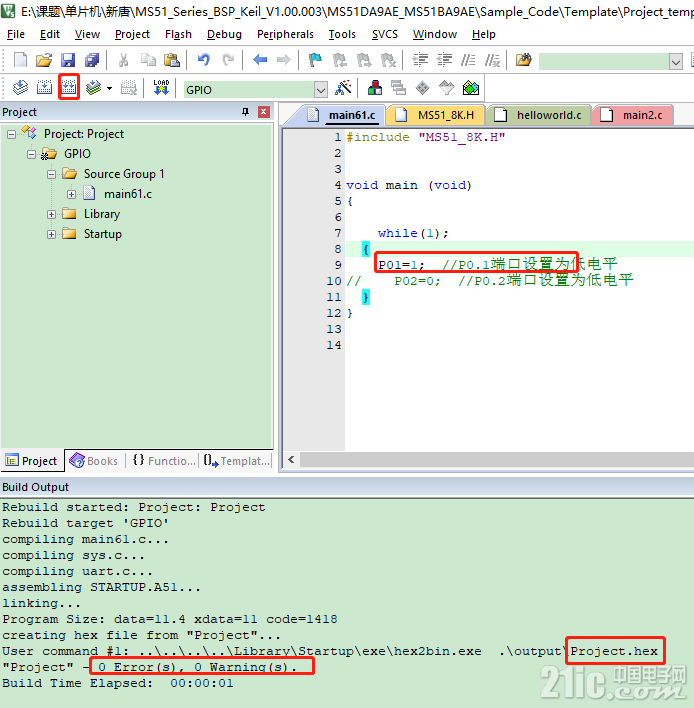This screenshot has height=708, width=694.
Task: Translate current file icon
Action: tap(20, 87)
